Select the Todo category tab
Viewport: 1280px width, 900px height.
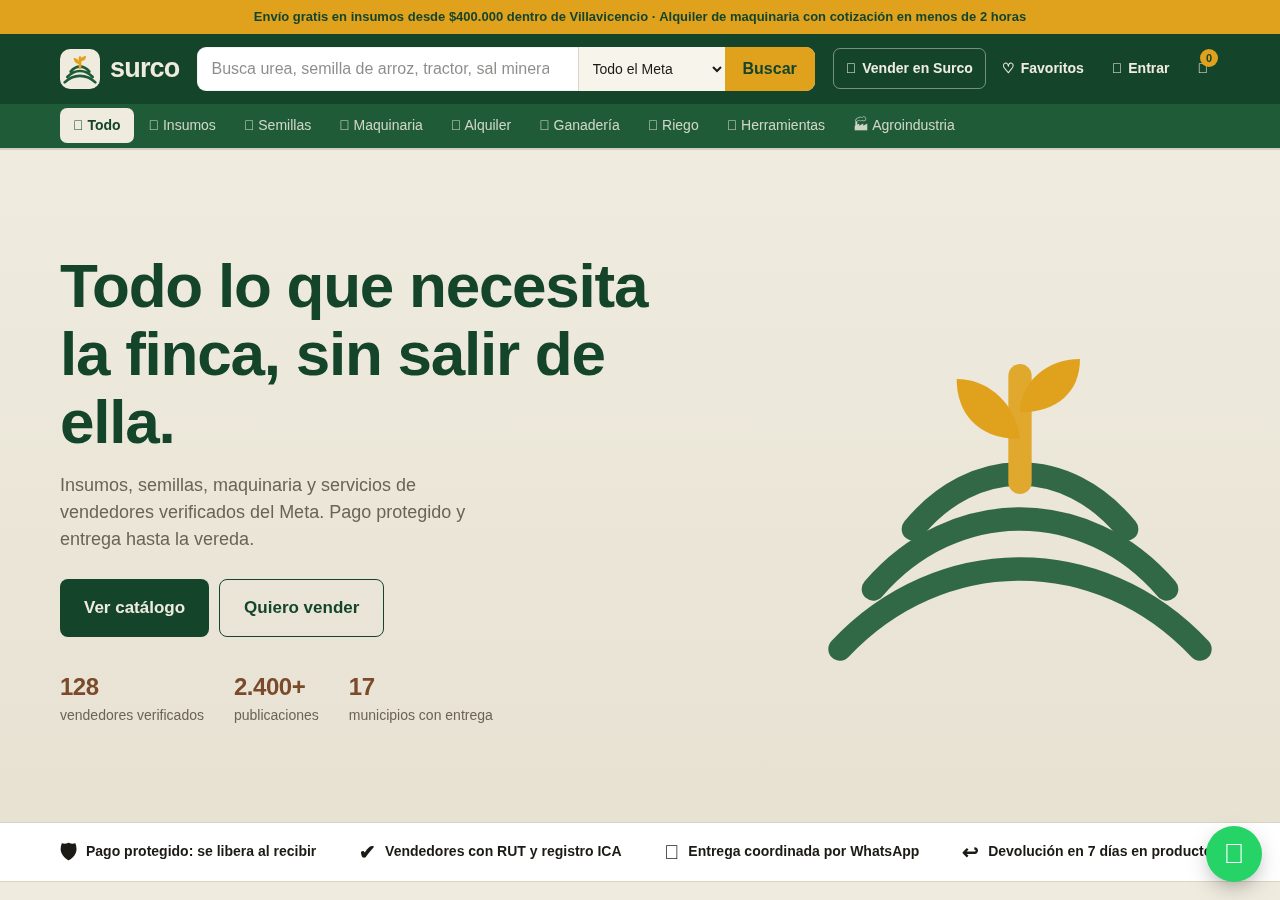pos(97,125)
